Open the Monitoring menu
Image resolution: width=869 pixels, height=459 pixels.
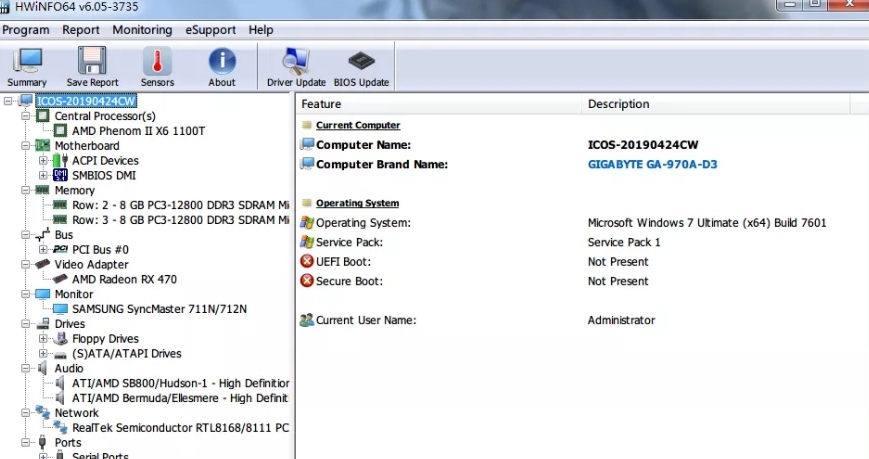pyautogui.click(x=142, y=30)
